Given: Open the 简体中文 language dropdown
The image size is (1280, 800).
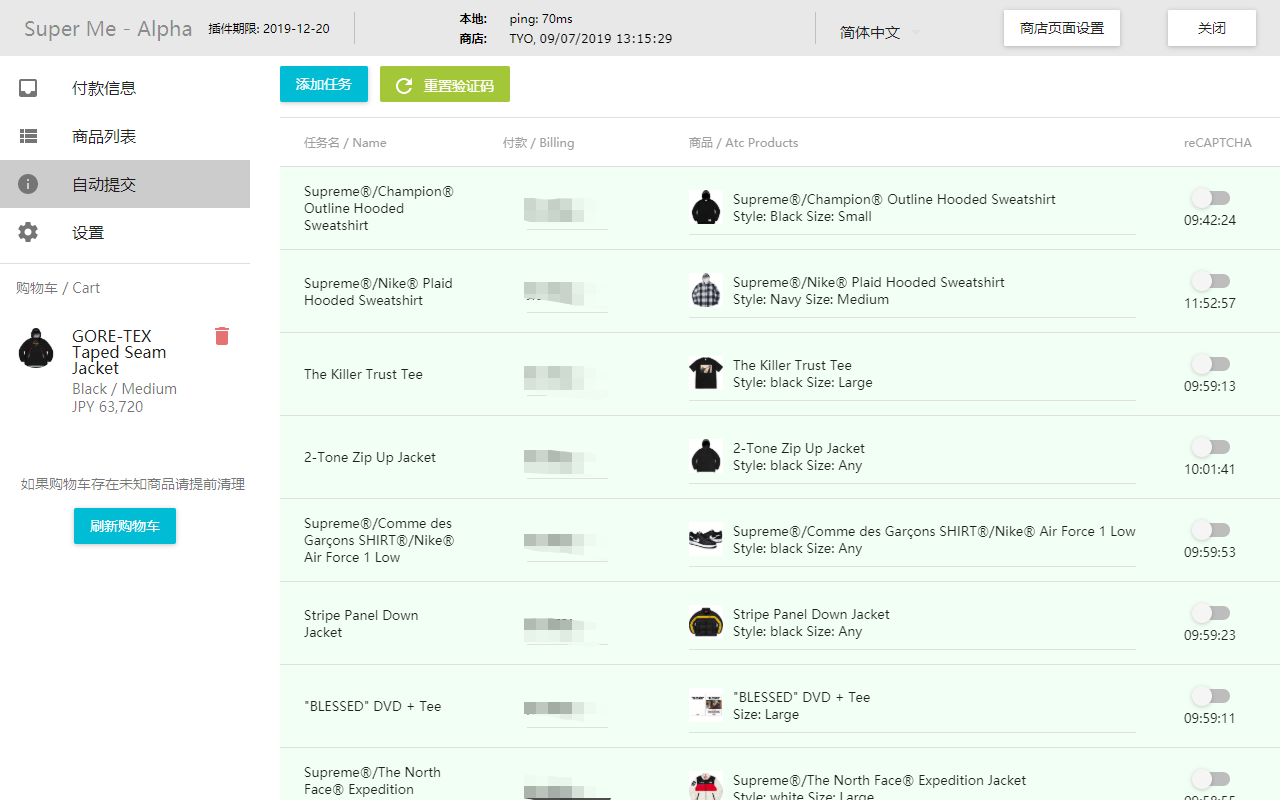Looking at the screenshot, I should (880, 32).
